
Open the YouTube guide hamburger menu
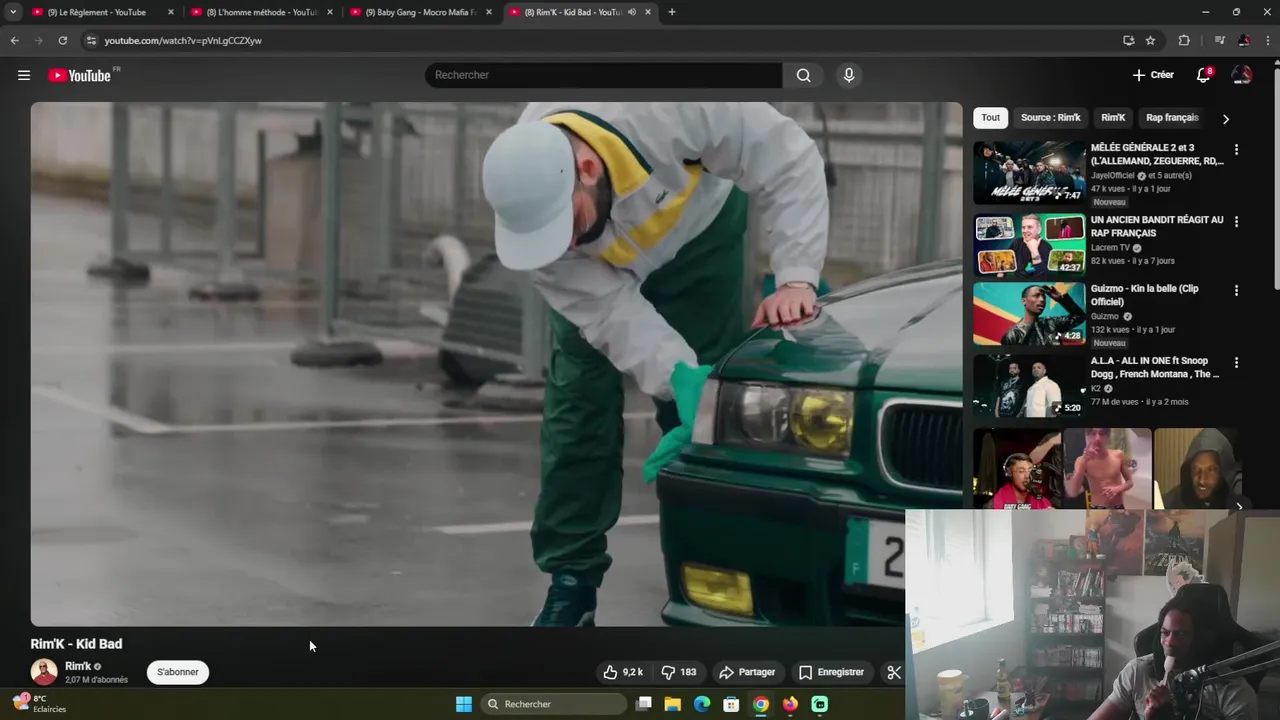24,75
